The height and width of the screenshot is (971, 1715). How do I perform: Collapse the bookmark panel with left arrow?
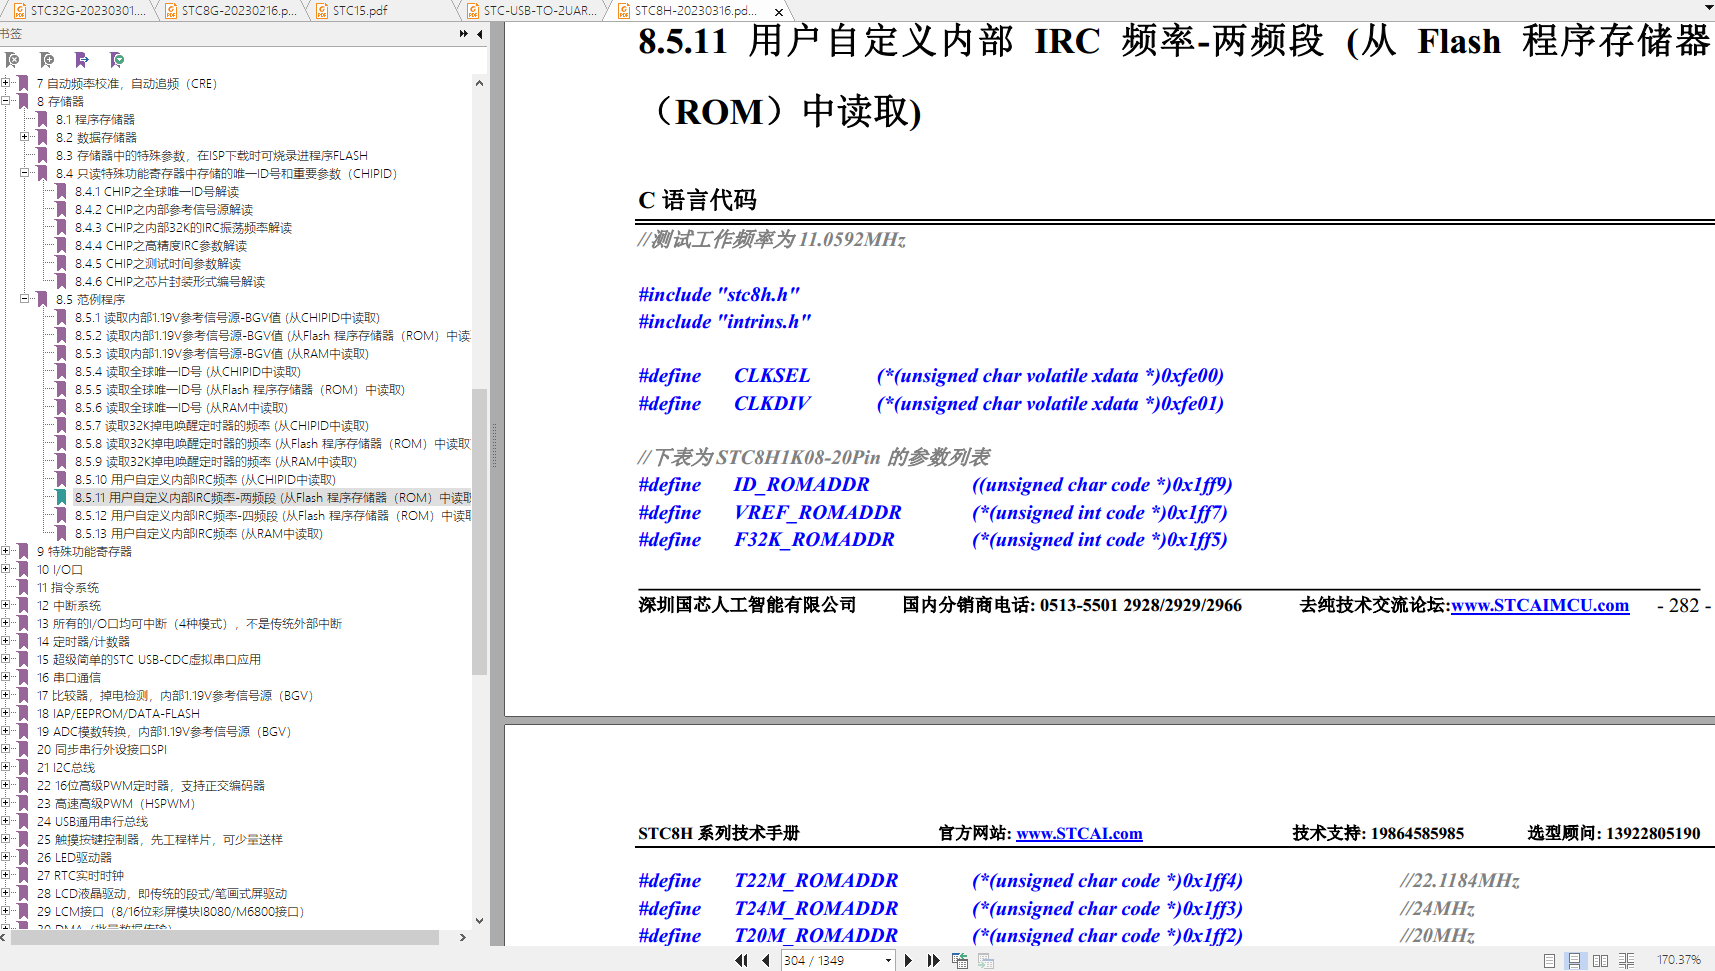click(x=480, y=34)
